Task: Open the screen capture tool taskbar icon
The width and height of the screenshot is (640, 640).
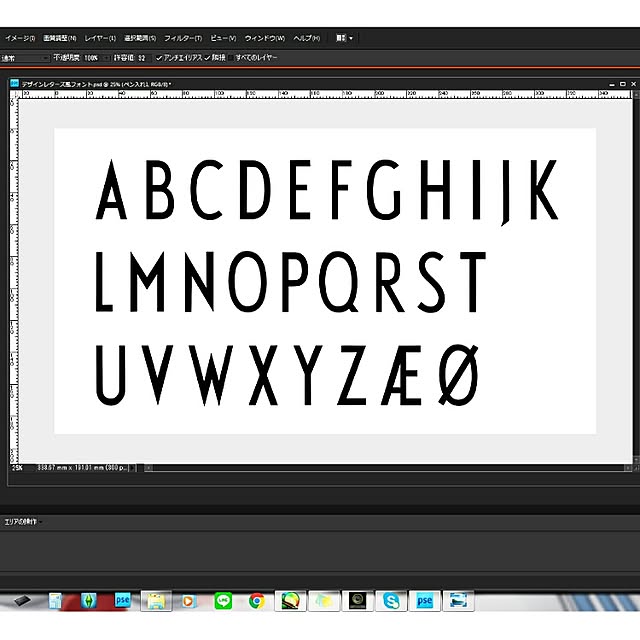Action: tap(458, 601)
